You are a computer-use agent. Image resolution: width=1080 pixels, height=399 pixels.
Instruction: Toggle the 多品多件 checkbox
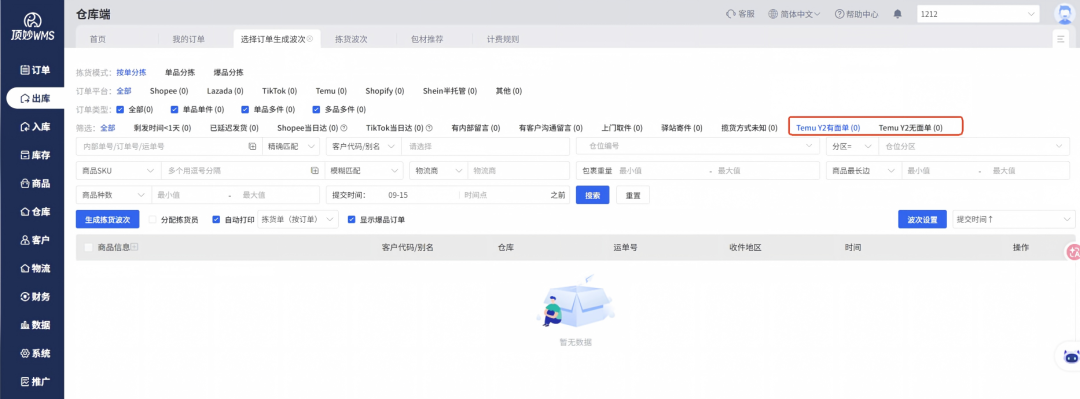[317, 109]
